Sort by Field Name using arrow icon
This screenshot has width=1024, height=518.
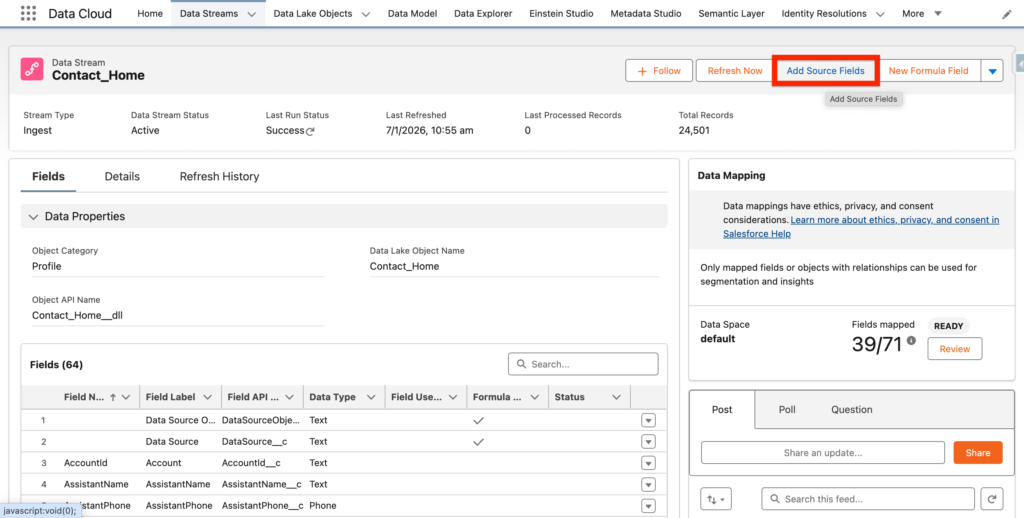click(112, 397)
